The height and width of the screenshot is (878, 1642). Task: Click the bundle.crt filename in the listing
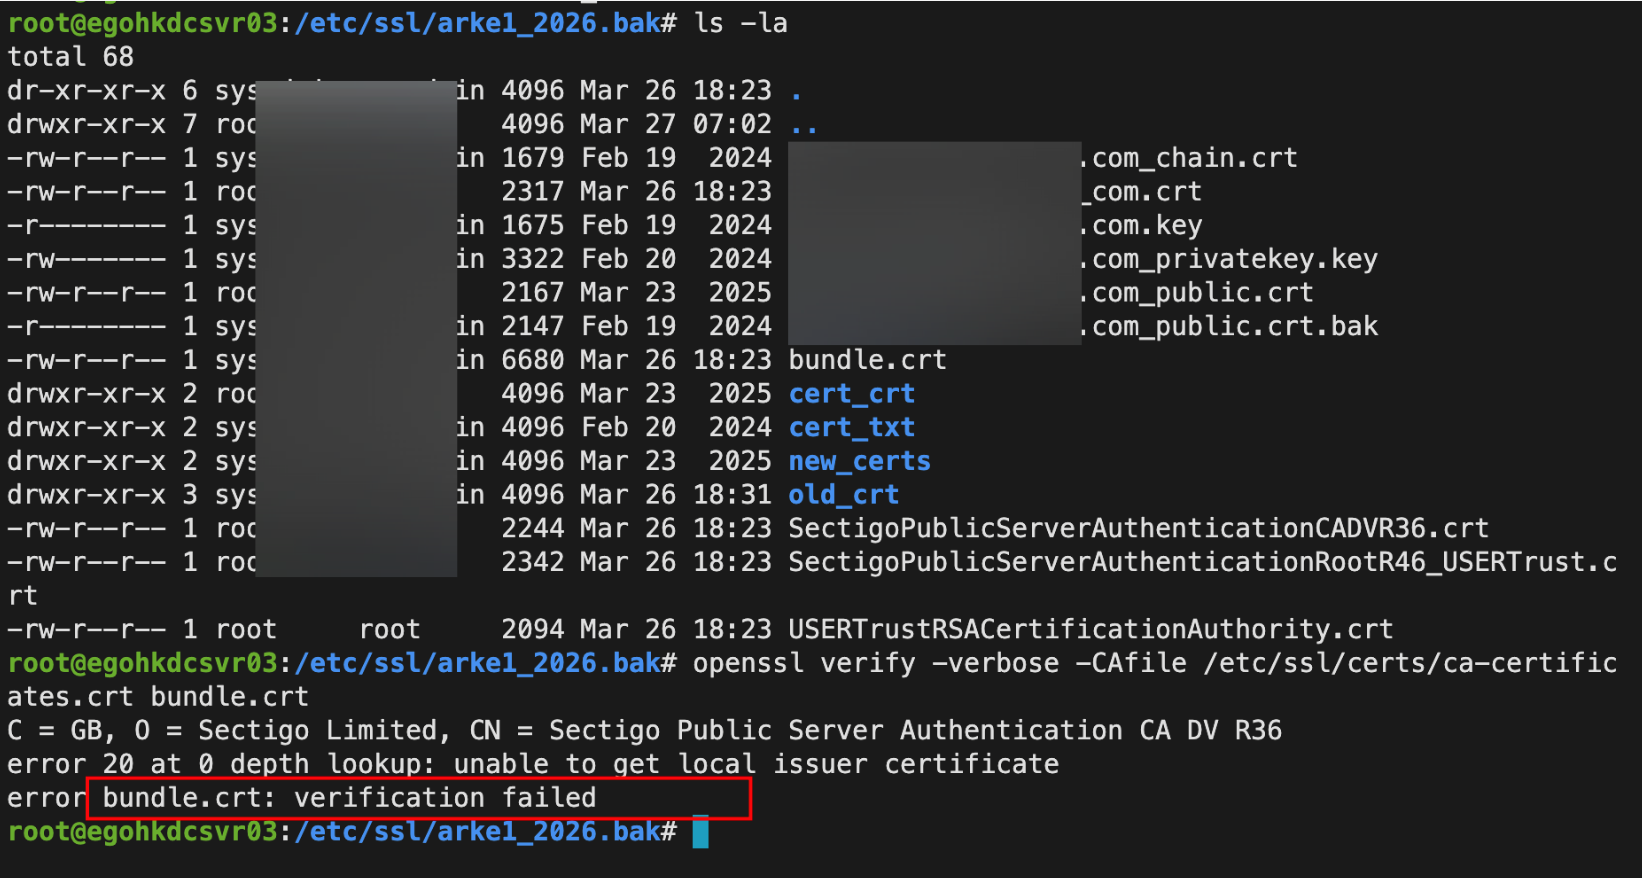tap(867, 360)
